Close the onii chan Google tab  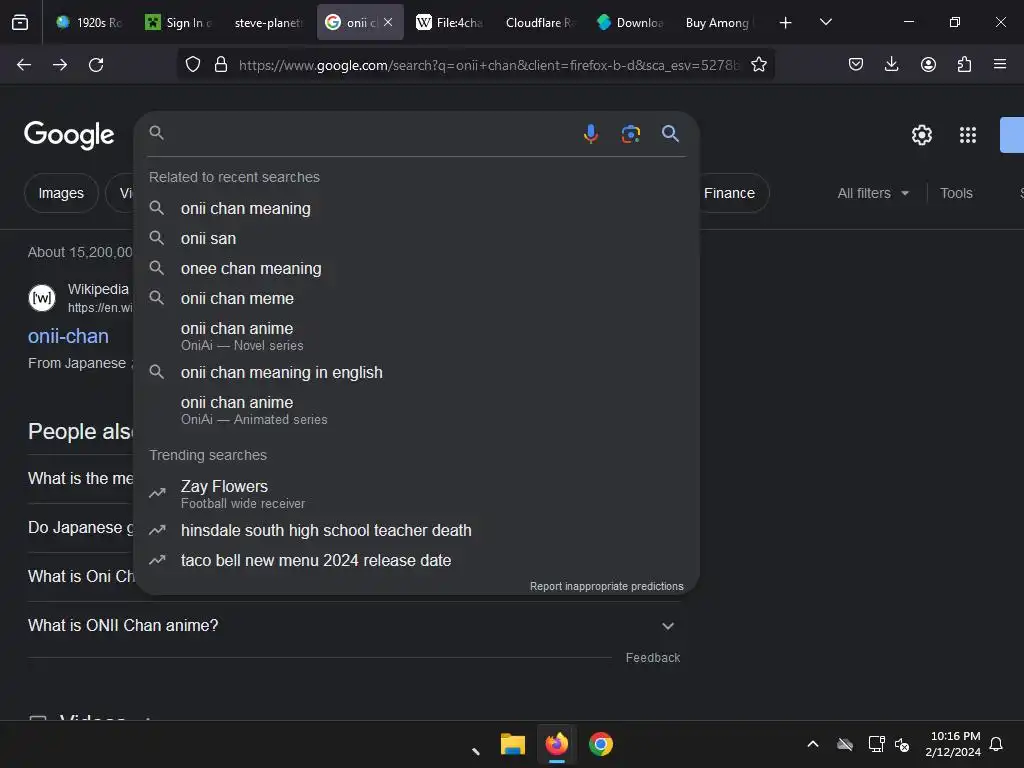[388, 22]
